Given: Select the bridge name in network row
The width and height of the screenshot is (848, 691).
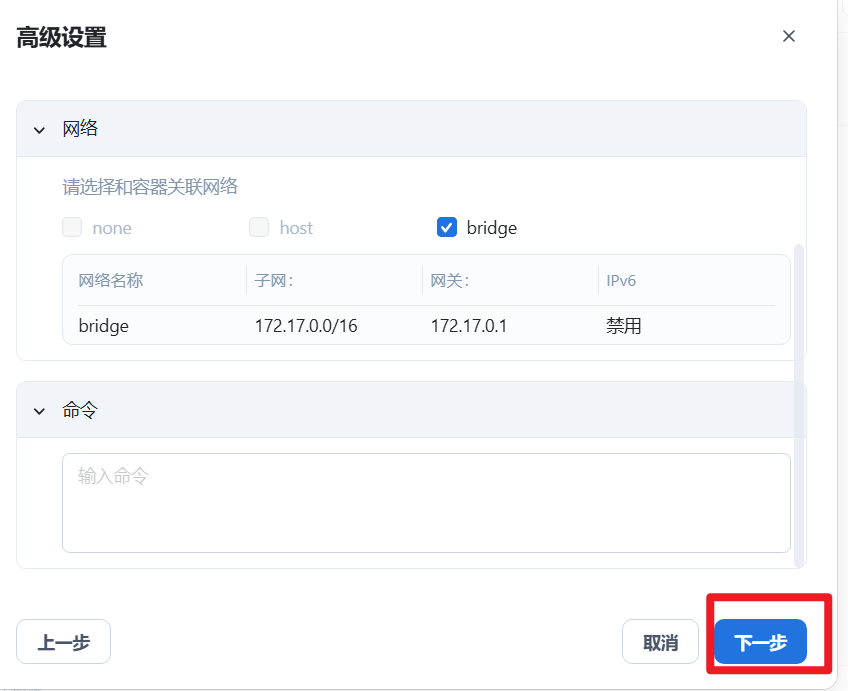Looking at the screenshot, I should (x=104, y=326).
